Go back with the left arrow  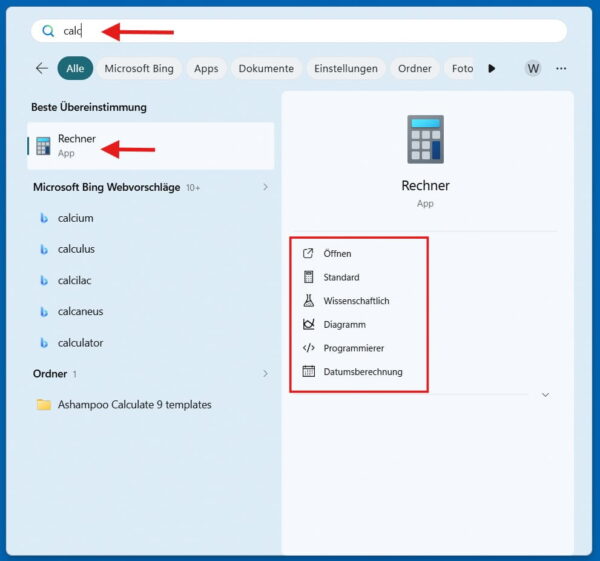tap(42, 68)
